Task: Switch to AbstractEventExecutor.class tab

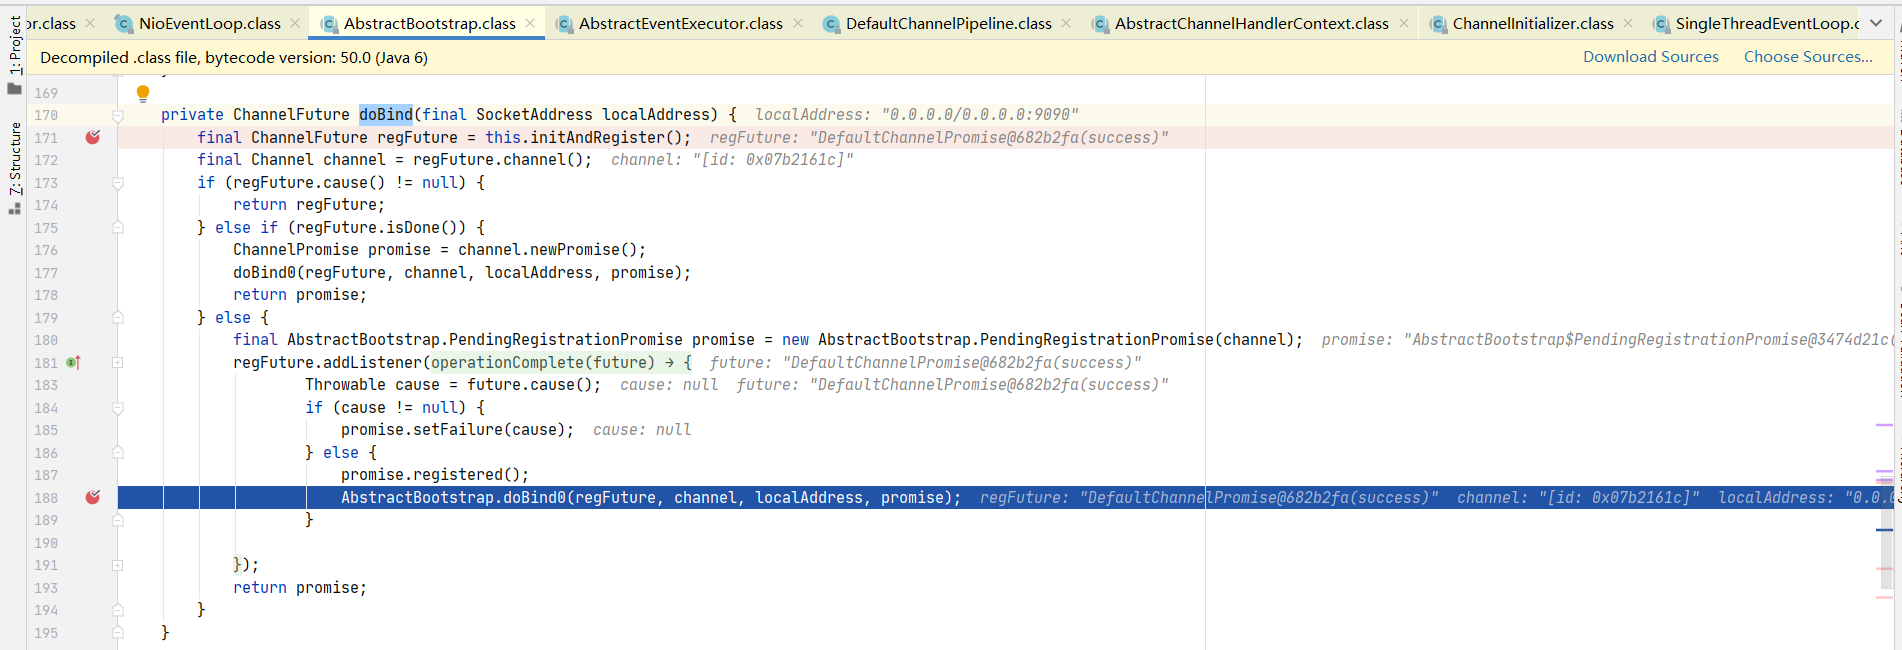Action: [x=680, y=23]
